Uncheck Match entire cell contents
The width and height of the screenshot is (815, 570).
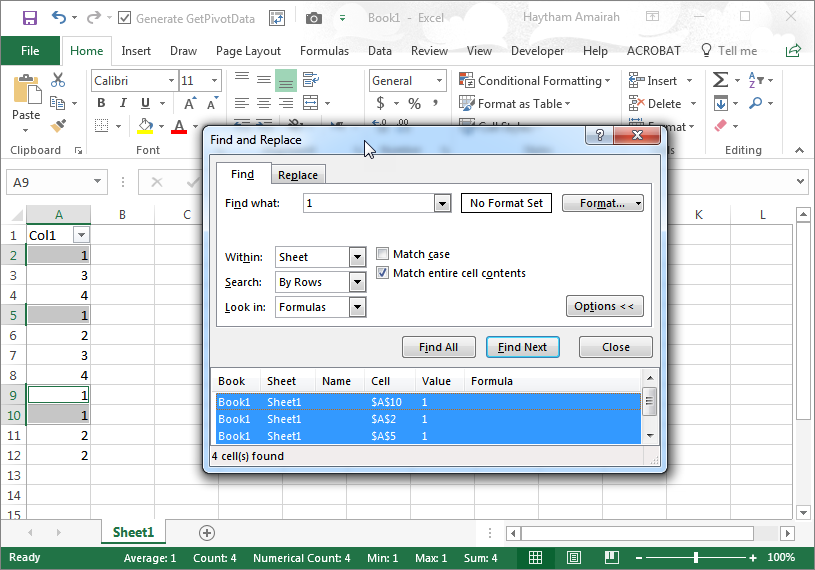[x=383, y=272]
